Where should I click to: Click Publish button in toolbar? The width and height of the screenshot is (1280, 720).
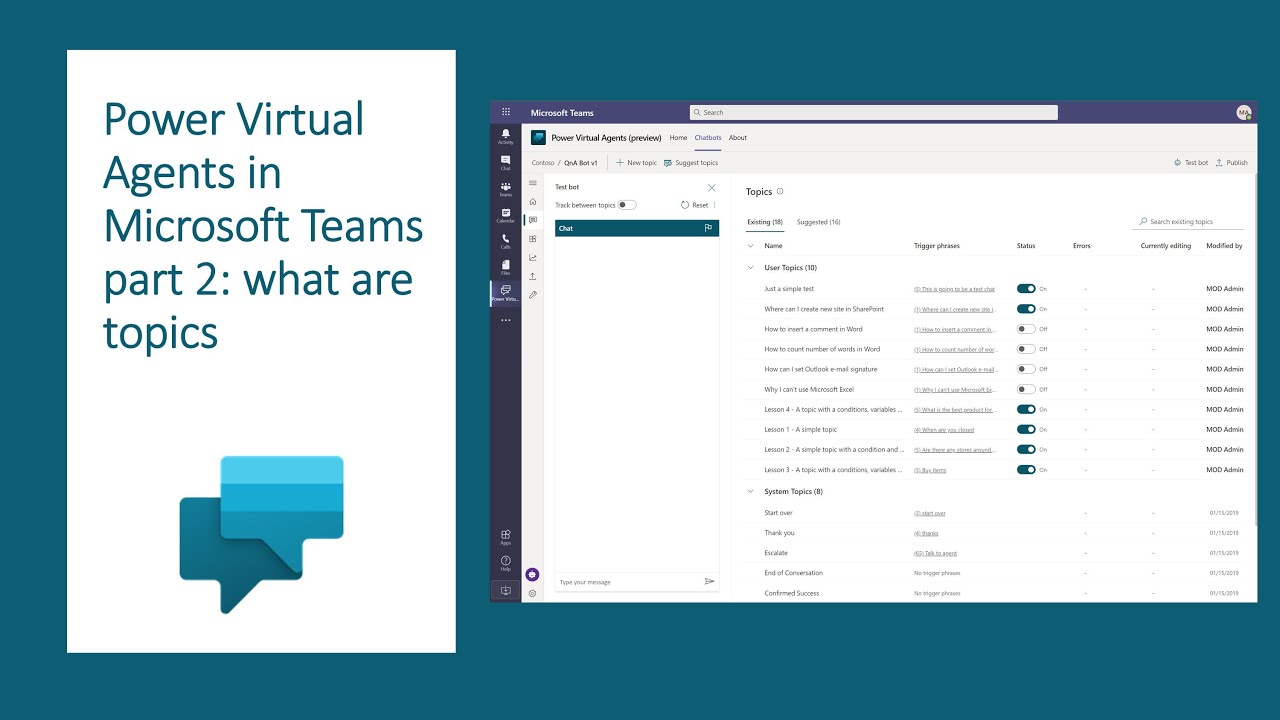[1231, 163]
